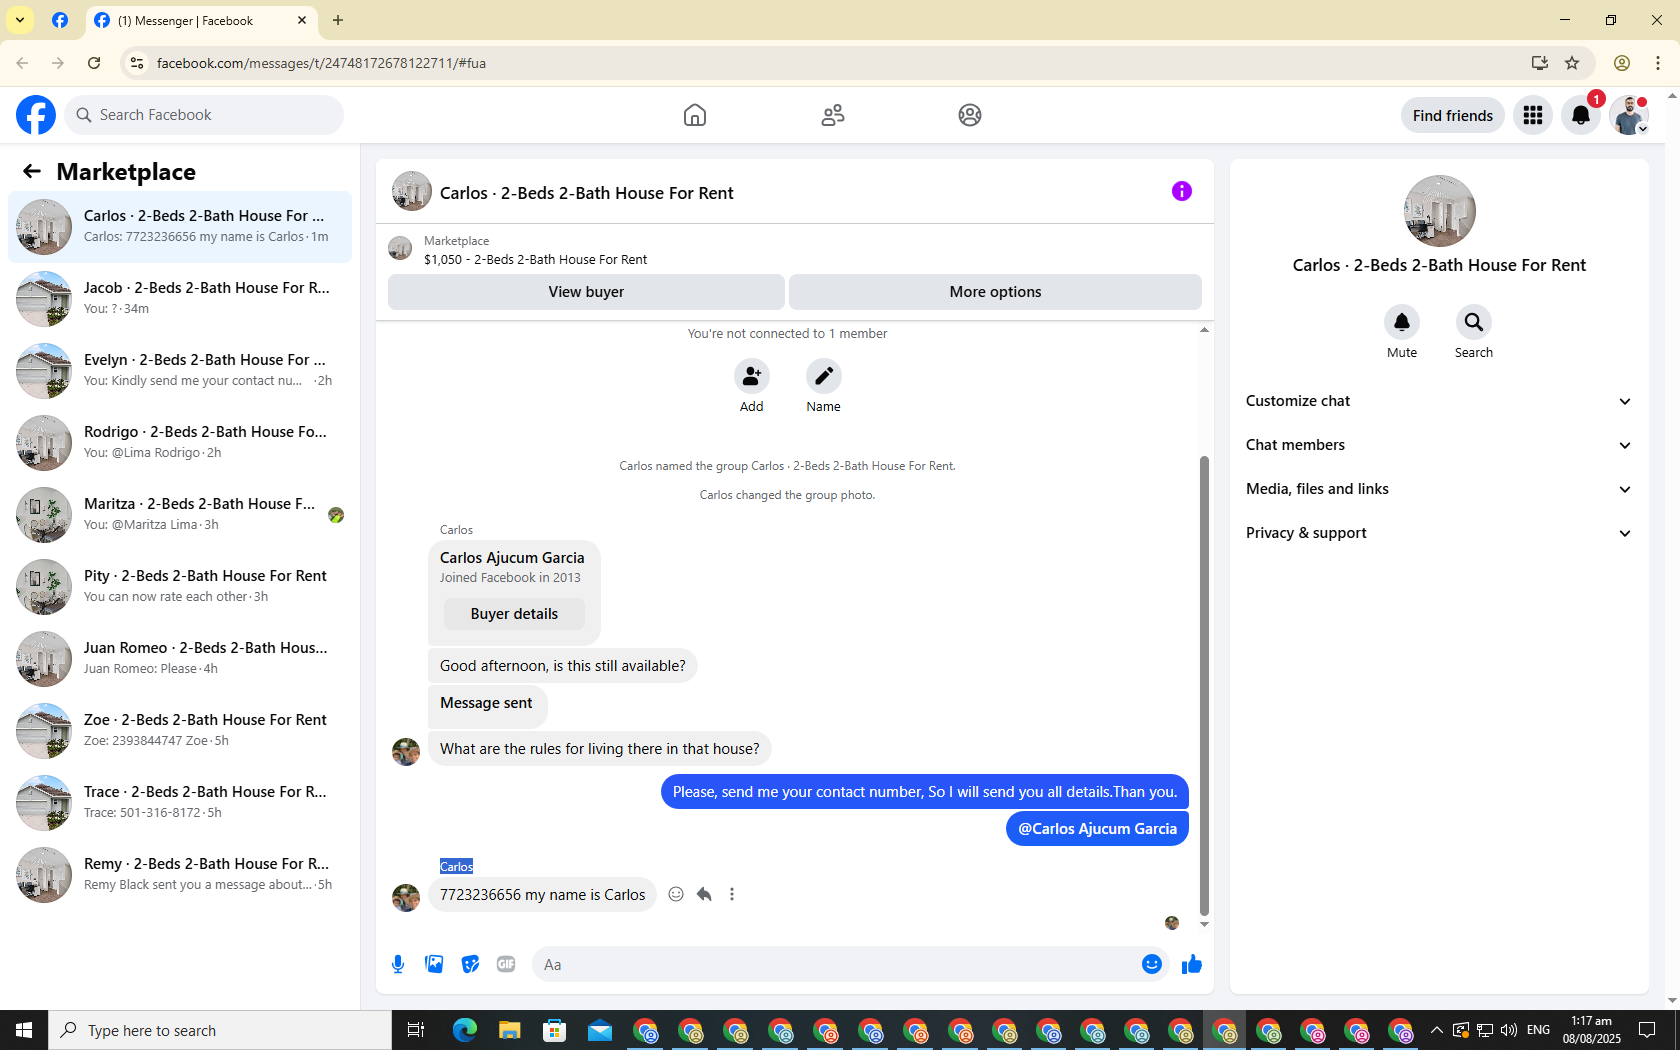Send a thumbs-up like
Viewport: 1680px width, 1050px height.
point(1192,964)
